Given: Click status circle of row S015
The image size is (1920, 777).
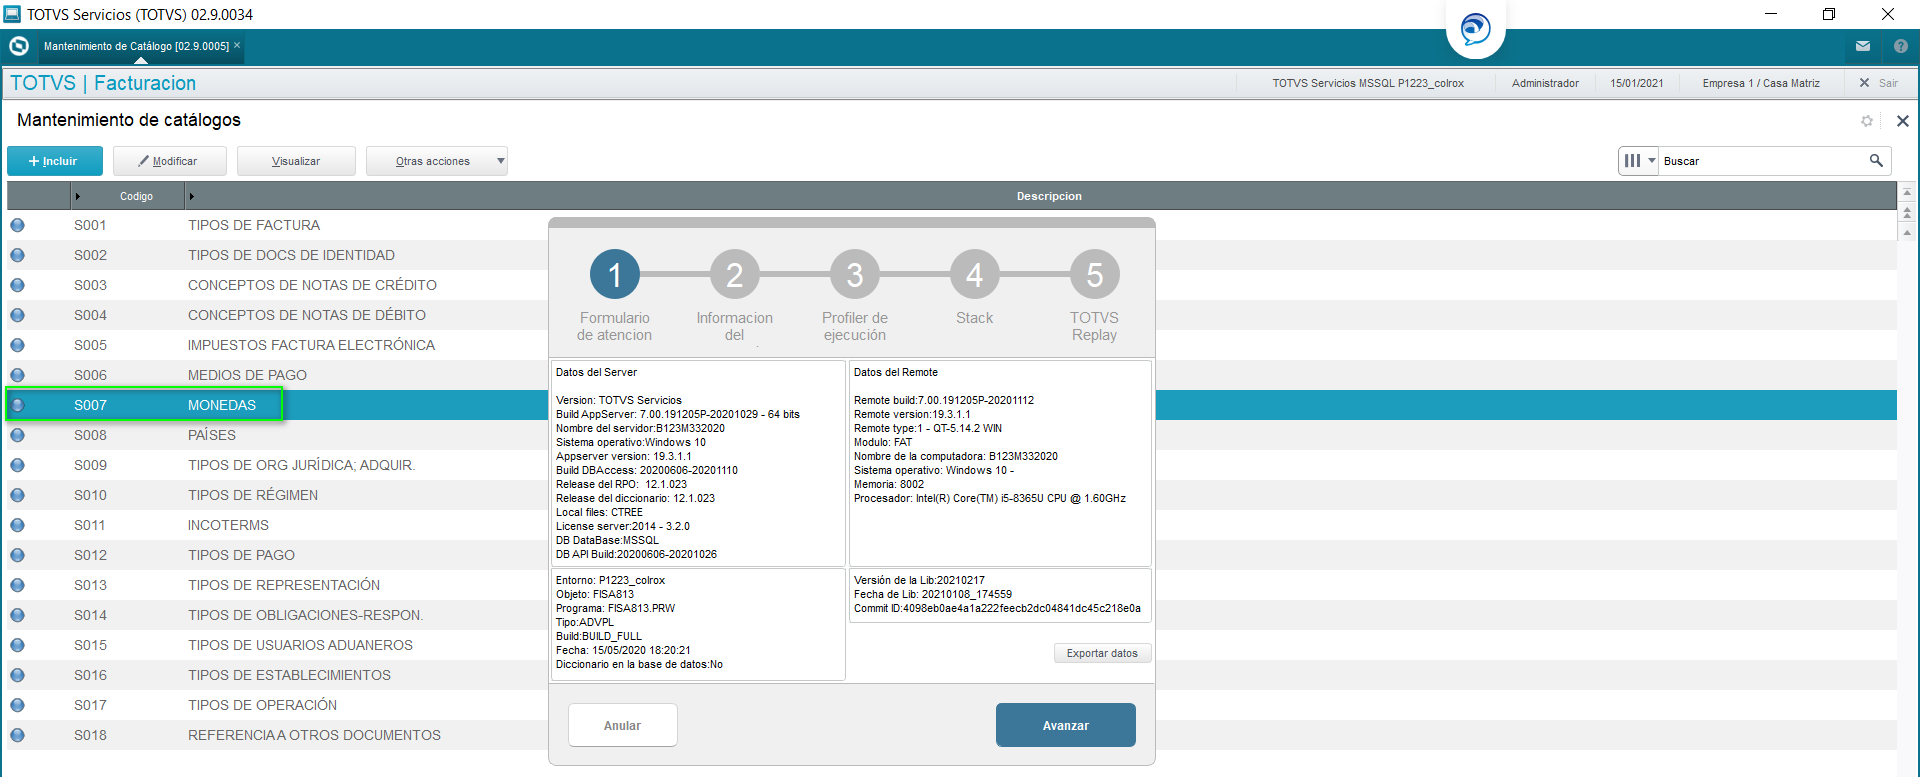Looking at the screenshot, I should coord(18,645).
